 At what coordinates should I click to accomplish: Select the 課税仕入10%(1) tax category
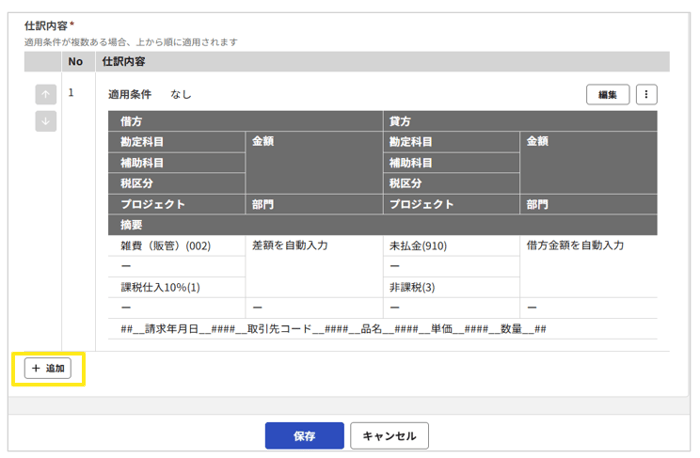point(161,286)
